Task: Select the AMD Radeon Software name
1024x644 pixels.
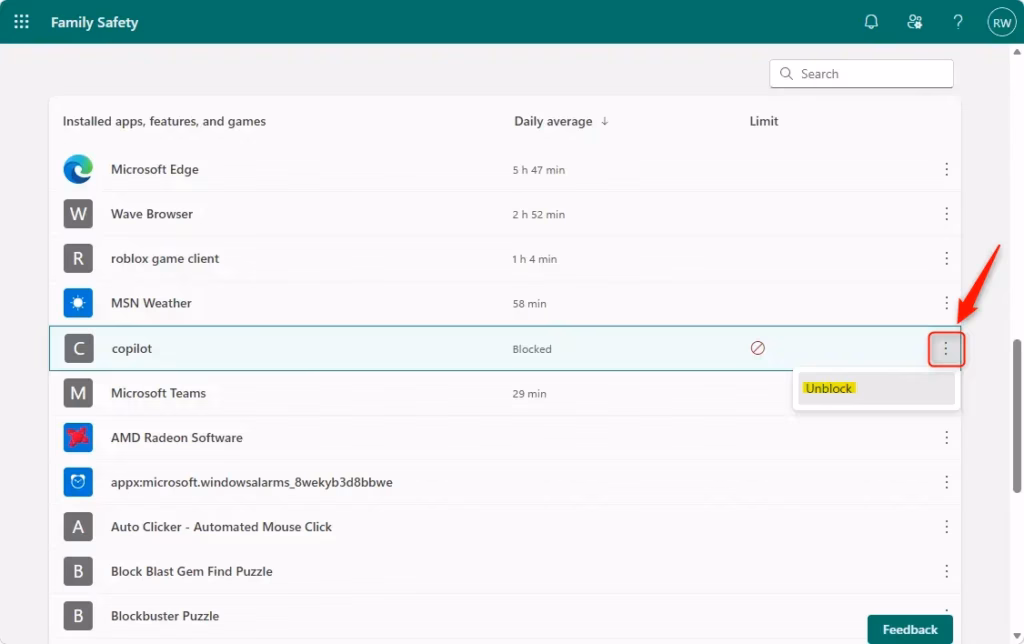Action: tap(176, 438)
